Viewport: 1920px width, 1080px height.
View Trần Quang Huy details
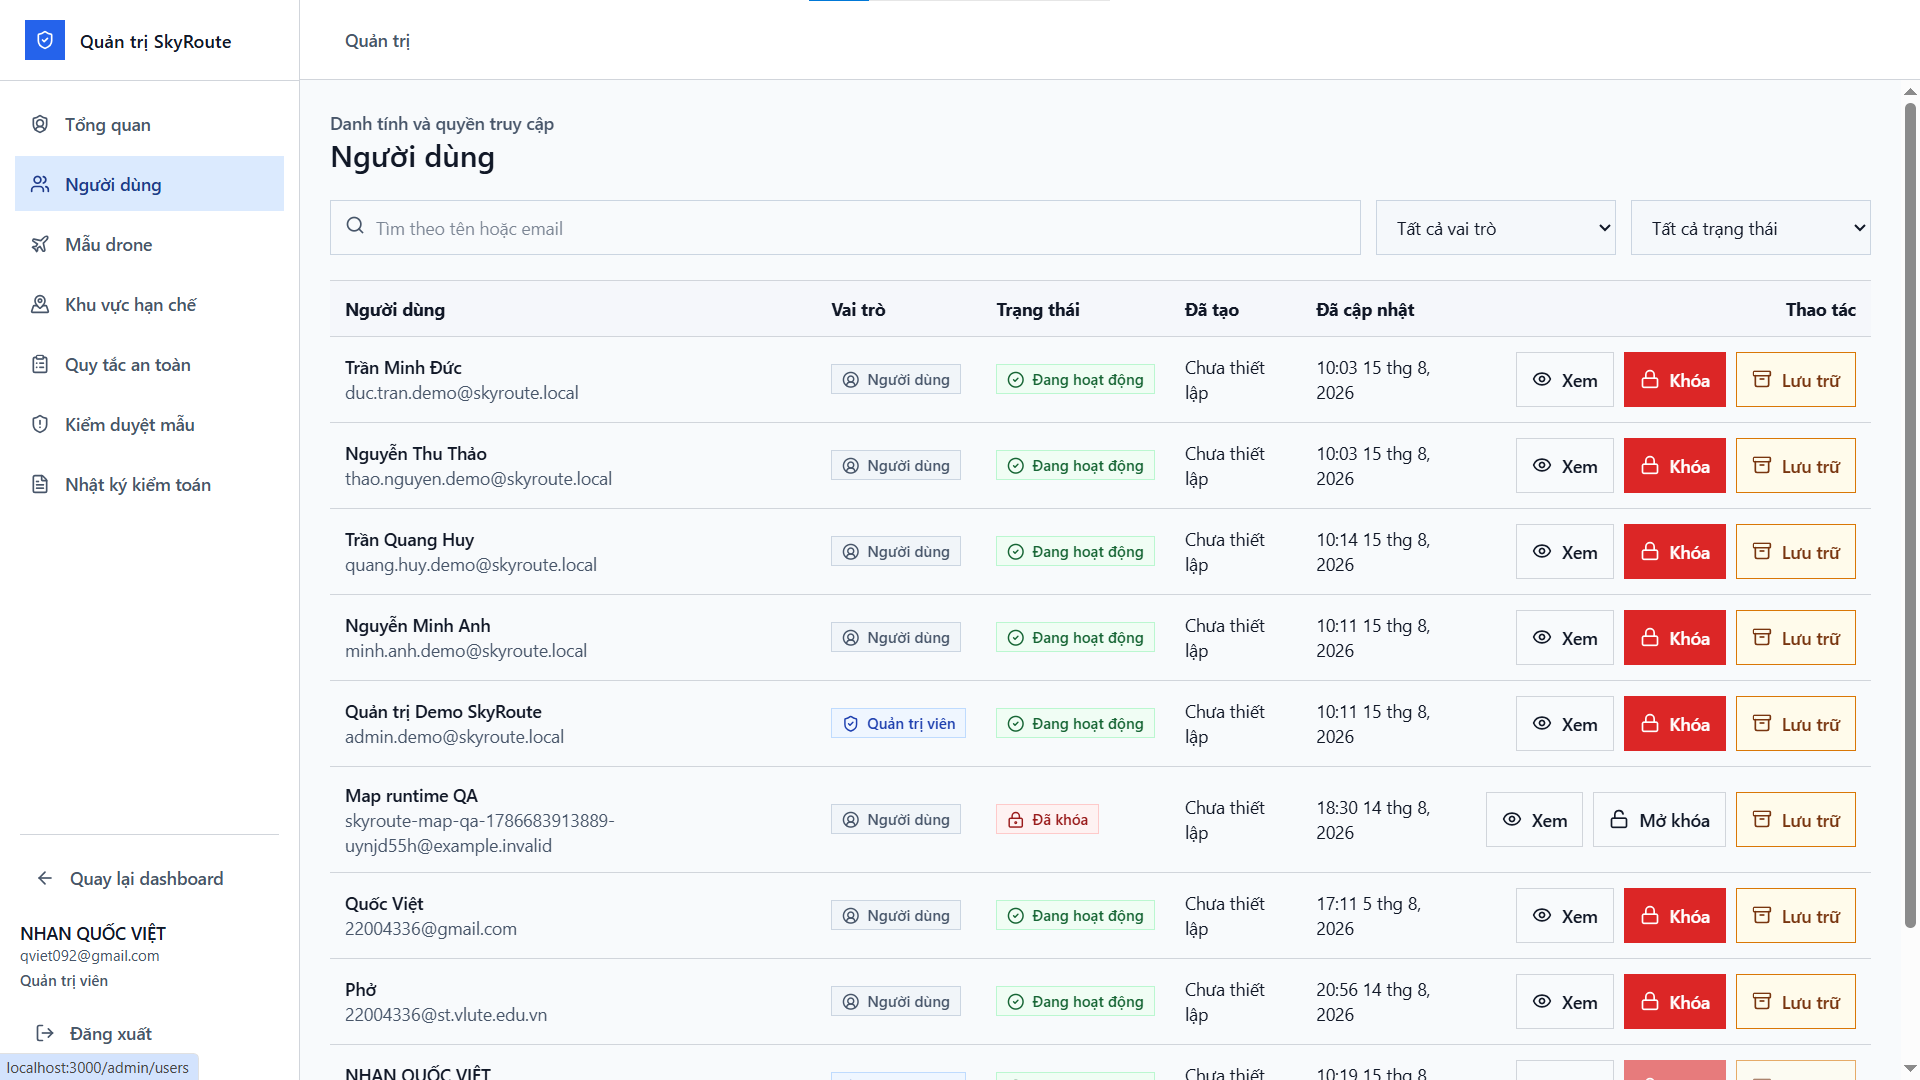coord(1564,552)
